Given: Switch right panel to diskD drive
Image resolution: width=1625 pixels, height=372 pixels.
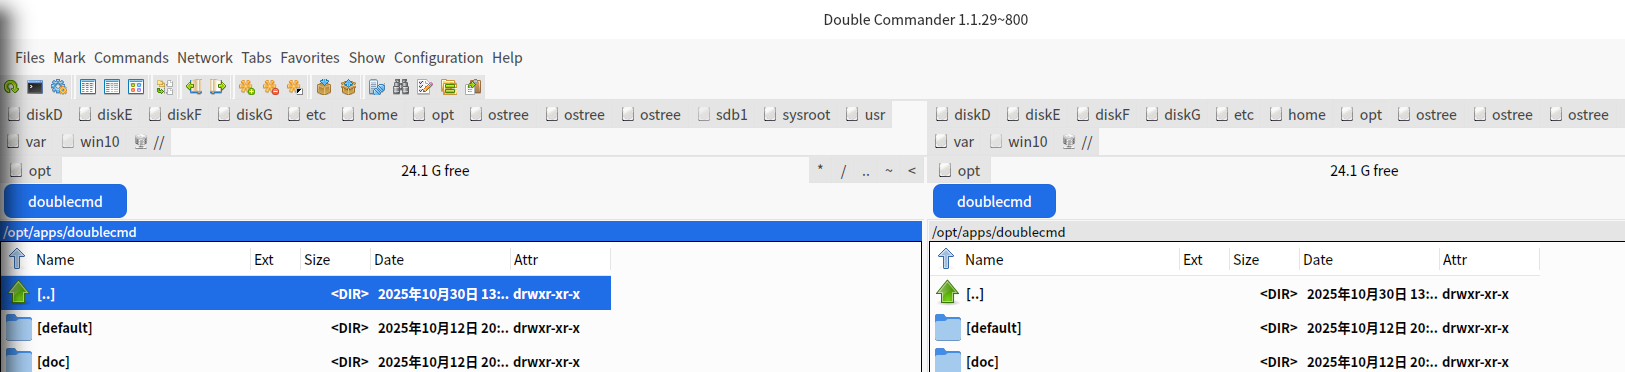Looking at the screenshot, I should click(x=964, y=115).
